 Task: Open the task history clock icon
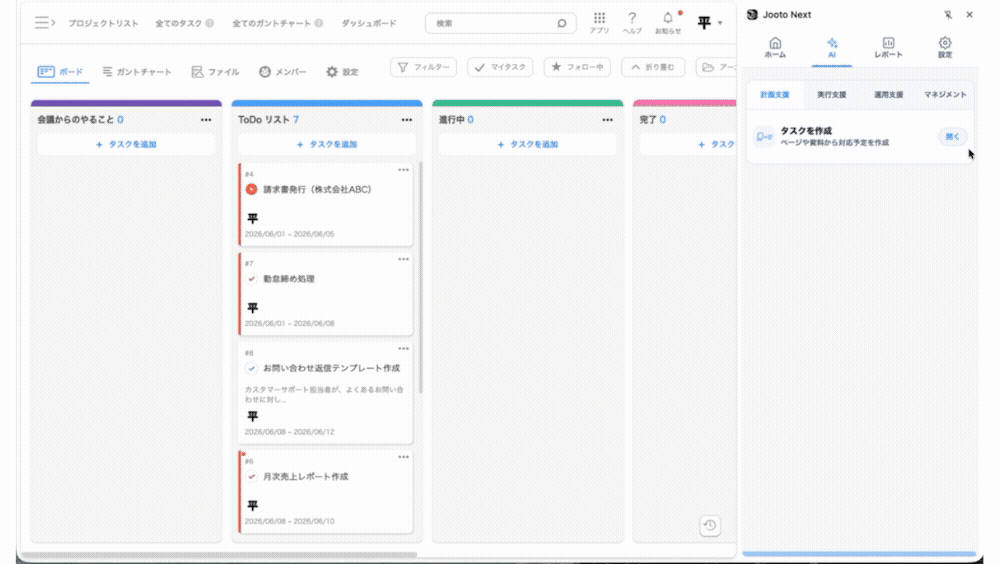710,525
